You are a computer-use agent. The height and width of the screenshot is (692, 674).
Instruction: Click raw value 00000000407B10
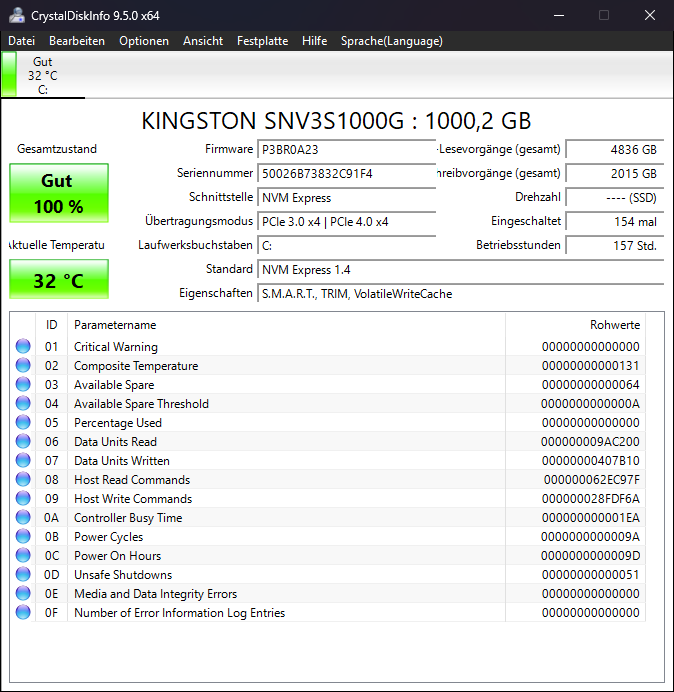591,461
